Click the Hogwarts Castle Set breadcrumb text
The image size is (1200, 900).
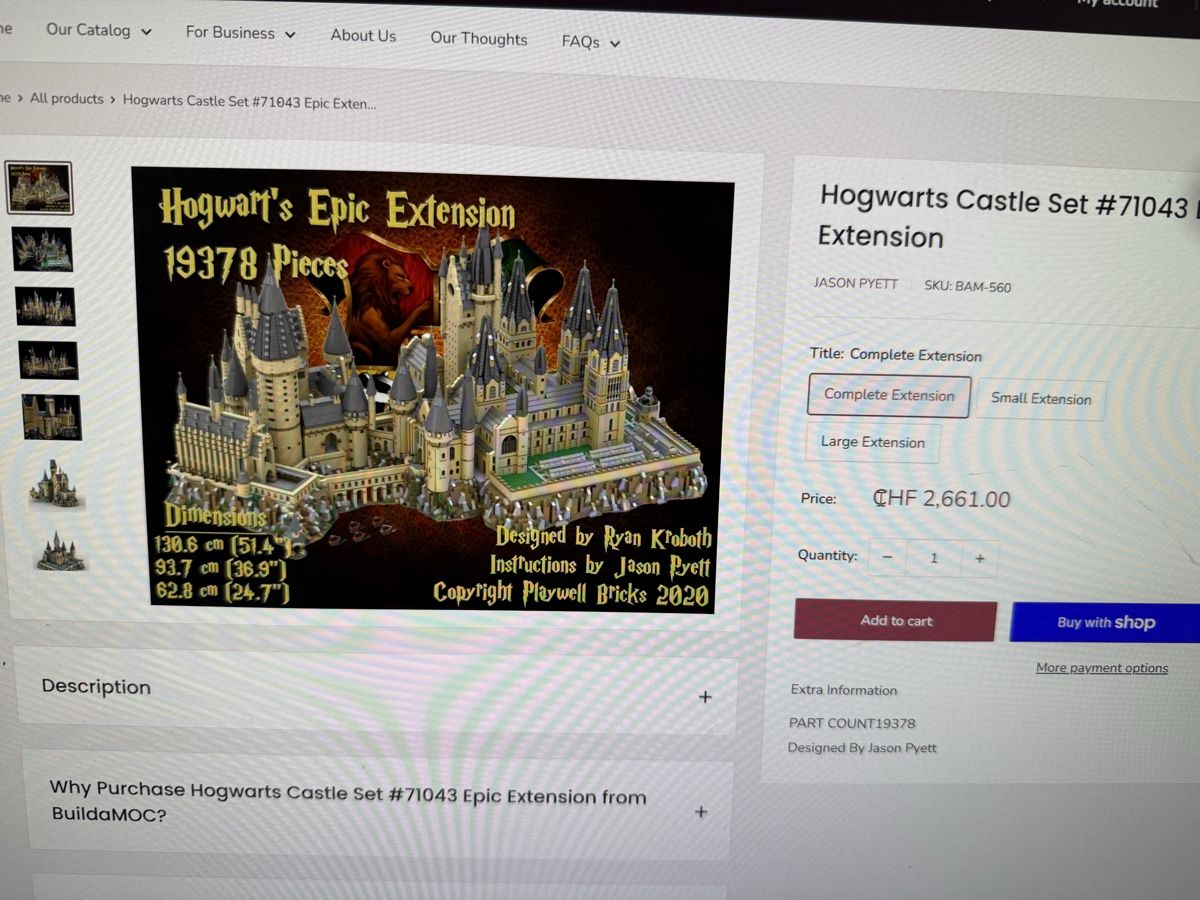[x=250, y=102]
